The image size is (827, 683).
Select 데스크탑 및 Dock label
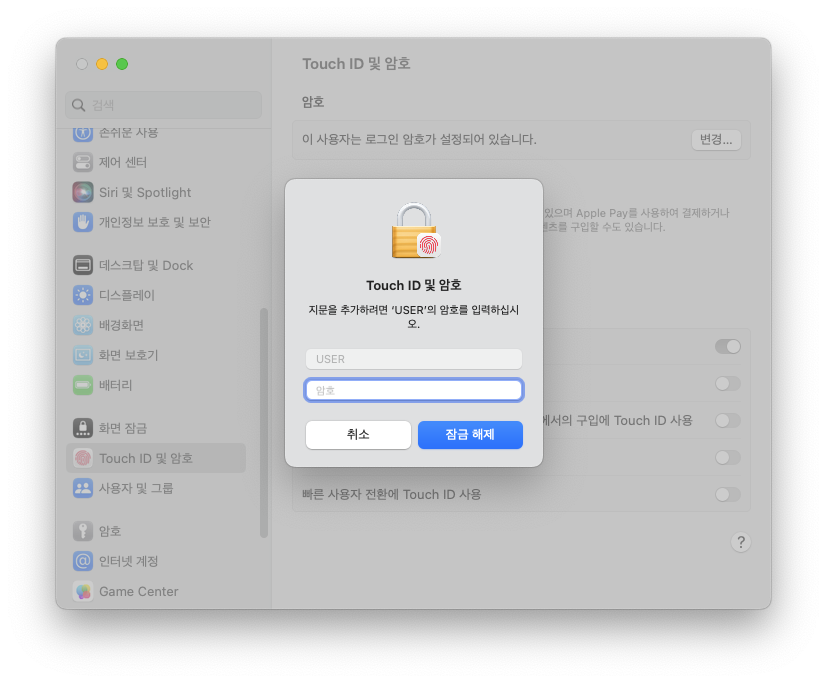point(146,265)
